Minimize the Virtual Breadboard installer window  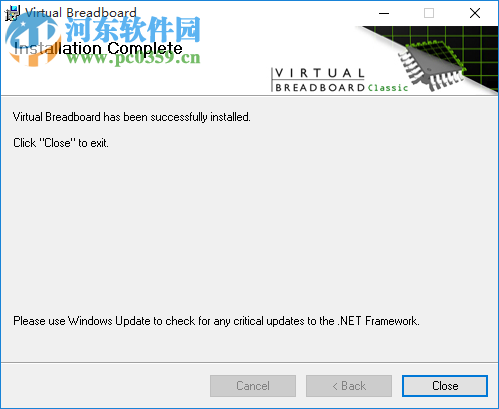click(x=384, y=13)
